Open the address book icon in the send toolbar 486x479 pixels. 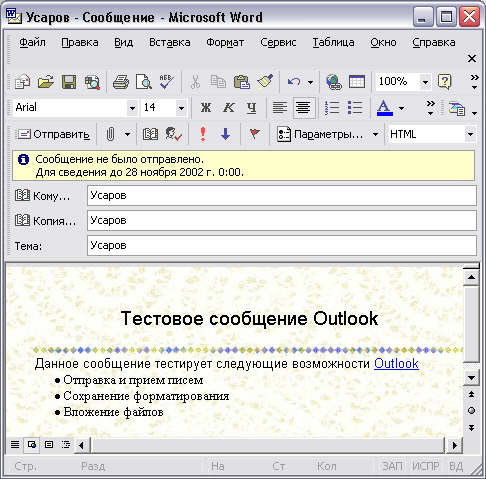pos(150,134)
